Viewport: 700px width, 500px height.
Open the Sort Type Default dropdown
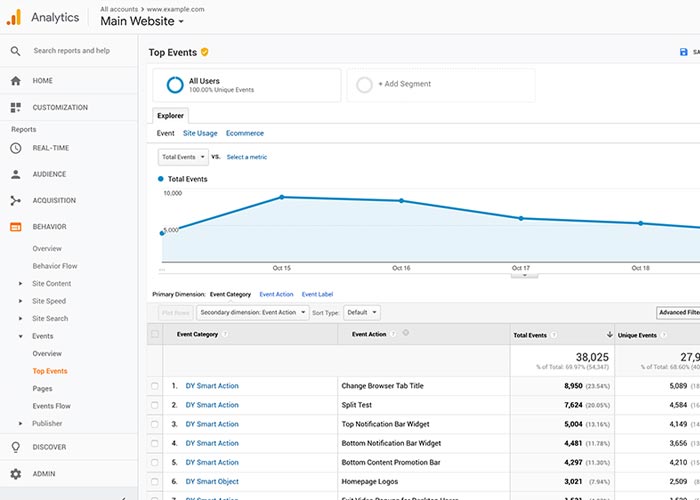361,312
